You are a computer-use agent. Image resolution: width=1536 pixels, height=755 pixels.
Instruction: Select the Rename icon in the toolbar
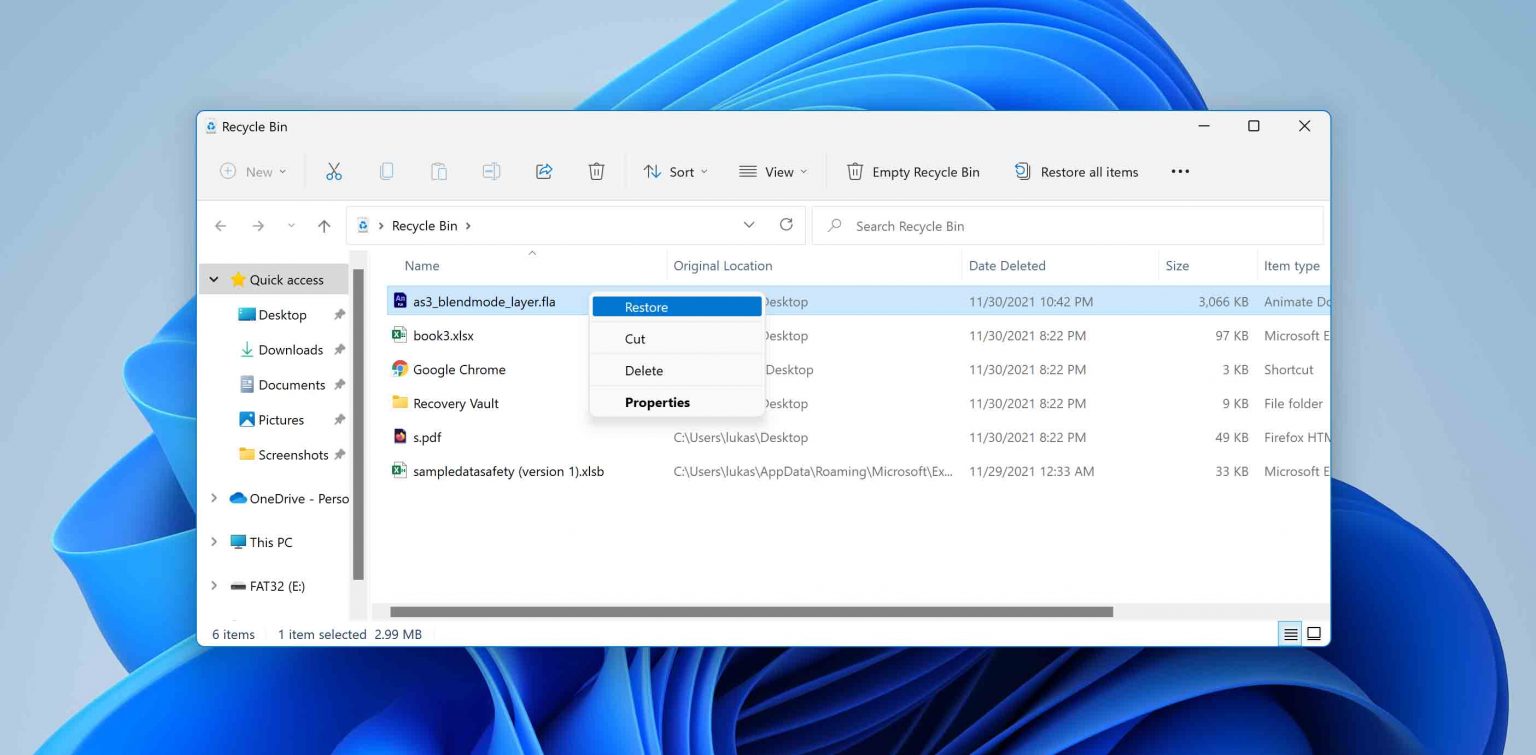[x=491, y=171]
